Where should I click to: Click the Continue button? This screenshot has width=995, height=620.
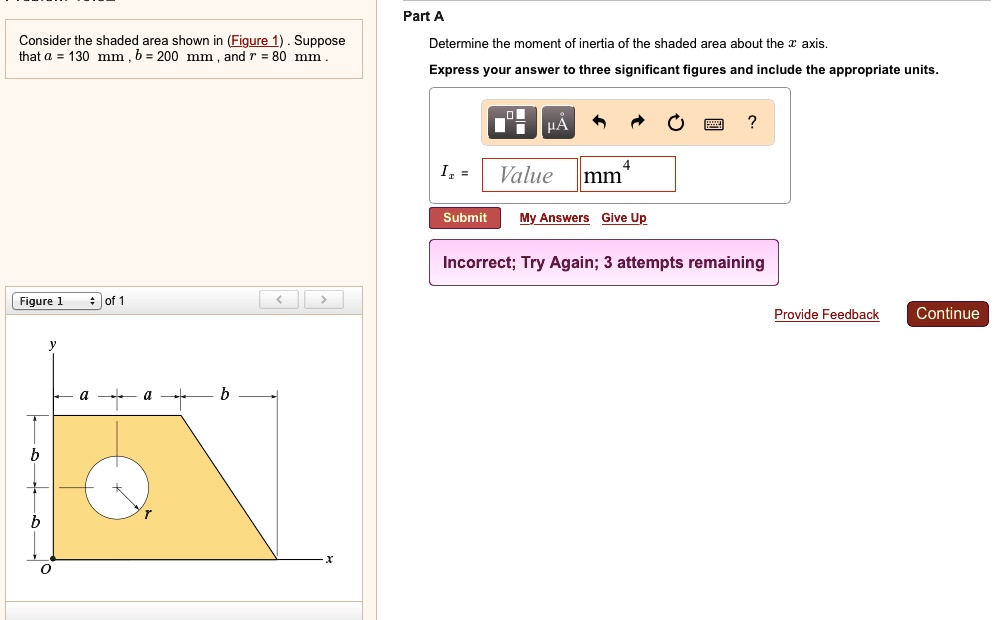click(x=947, y=313)
